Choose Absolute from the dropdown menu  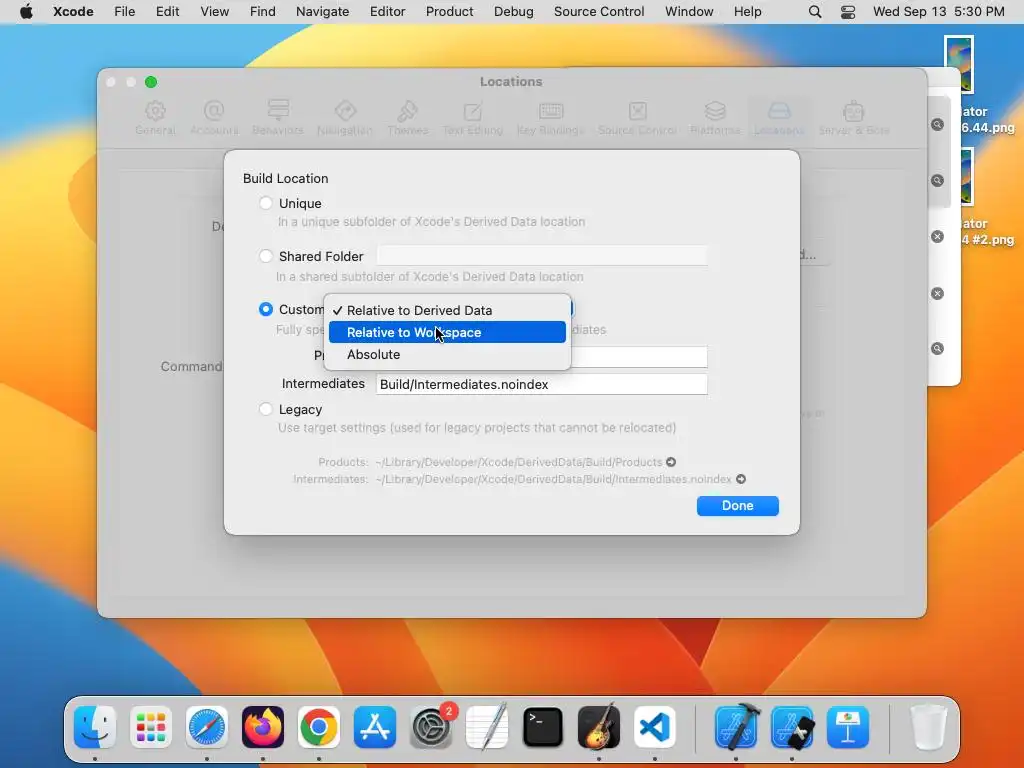(x=447, y=355)
